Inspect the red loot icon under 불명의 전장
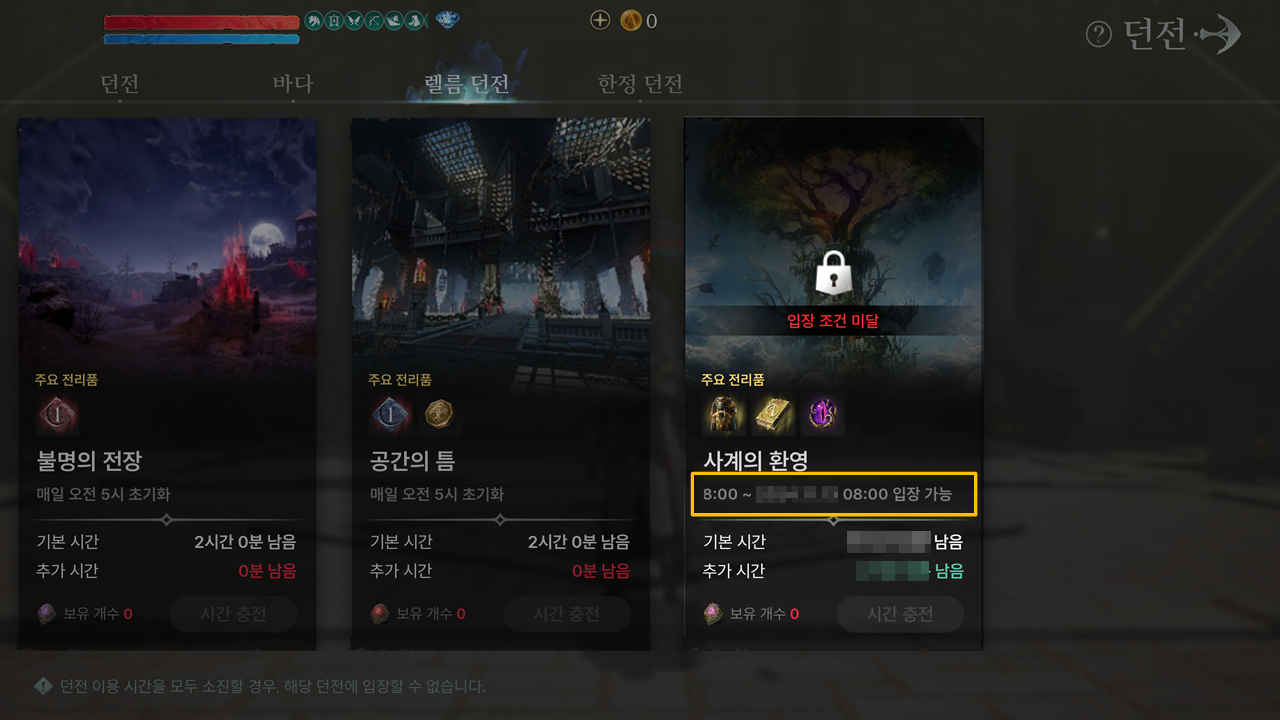Screen dimensions: 1280x720 (57, 415)
